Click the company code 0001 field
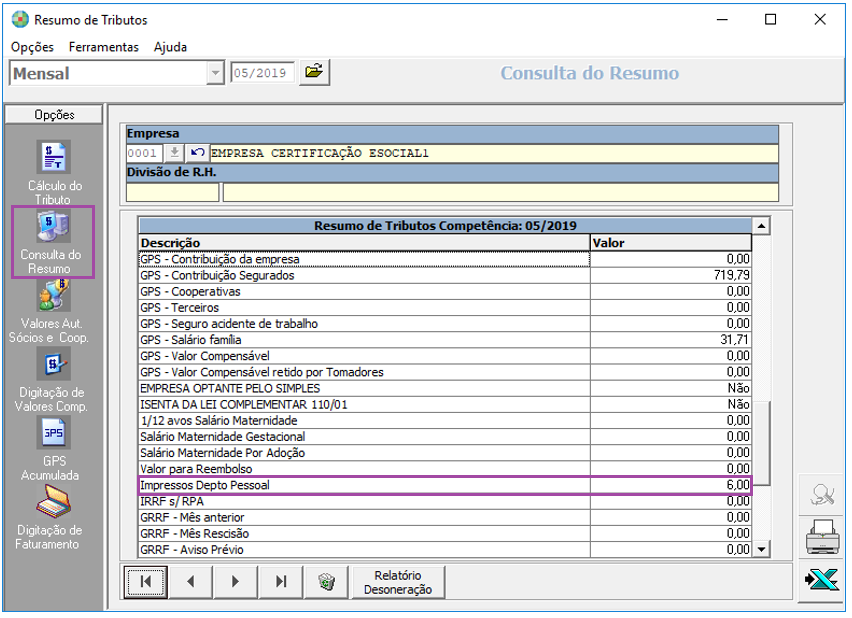The height and width of the screenshot is (618, 852). [x=144, y=153]
